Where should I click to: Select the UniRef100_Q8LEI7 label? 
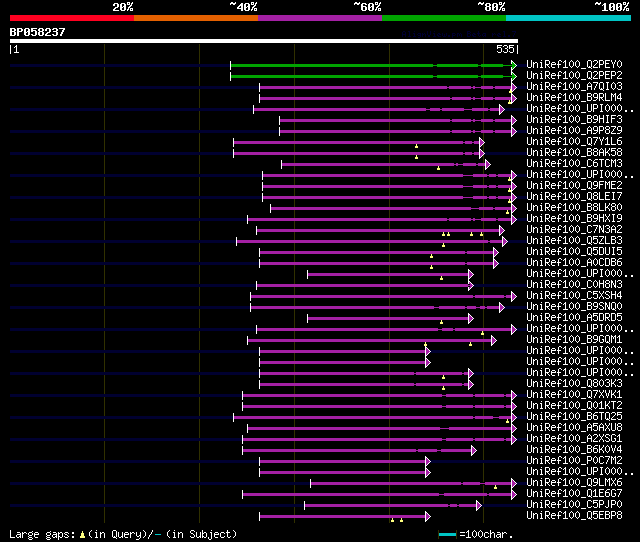[574, 197]
